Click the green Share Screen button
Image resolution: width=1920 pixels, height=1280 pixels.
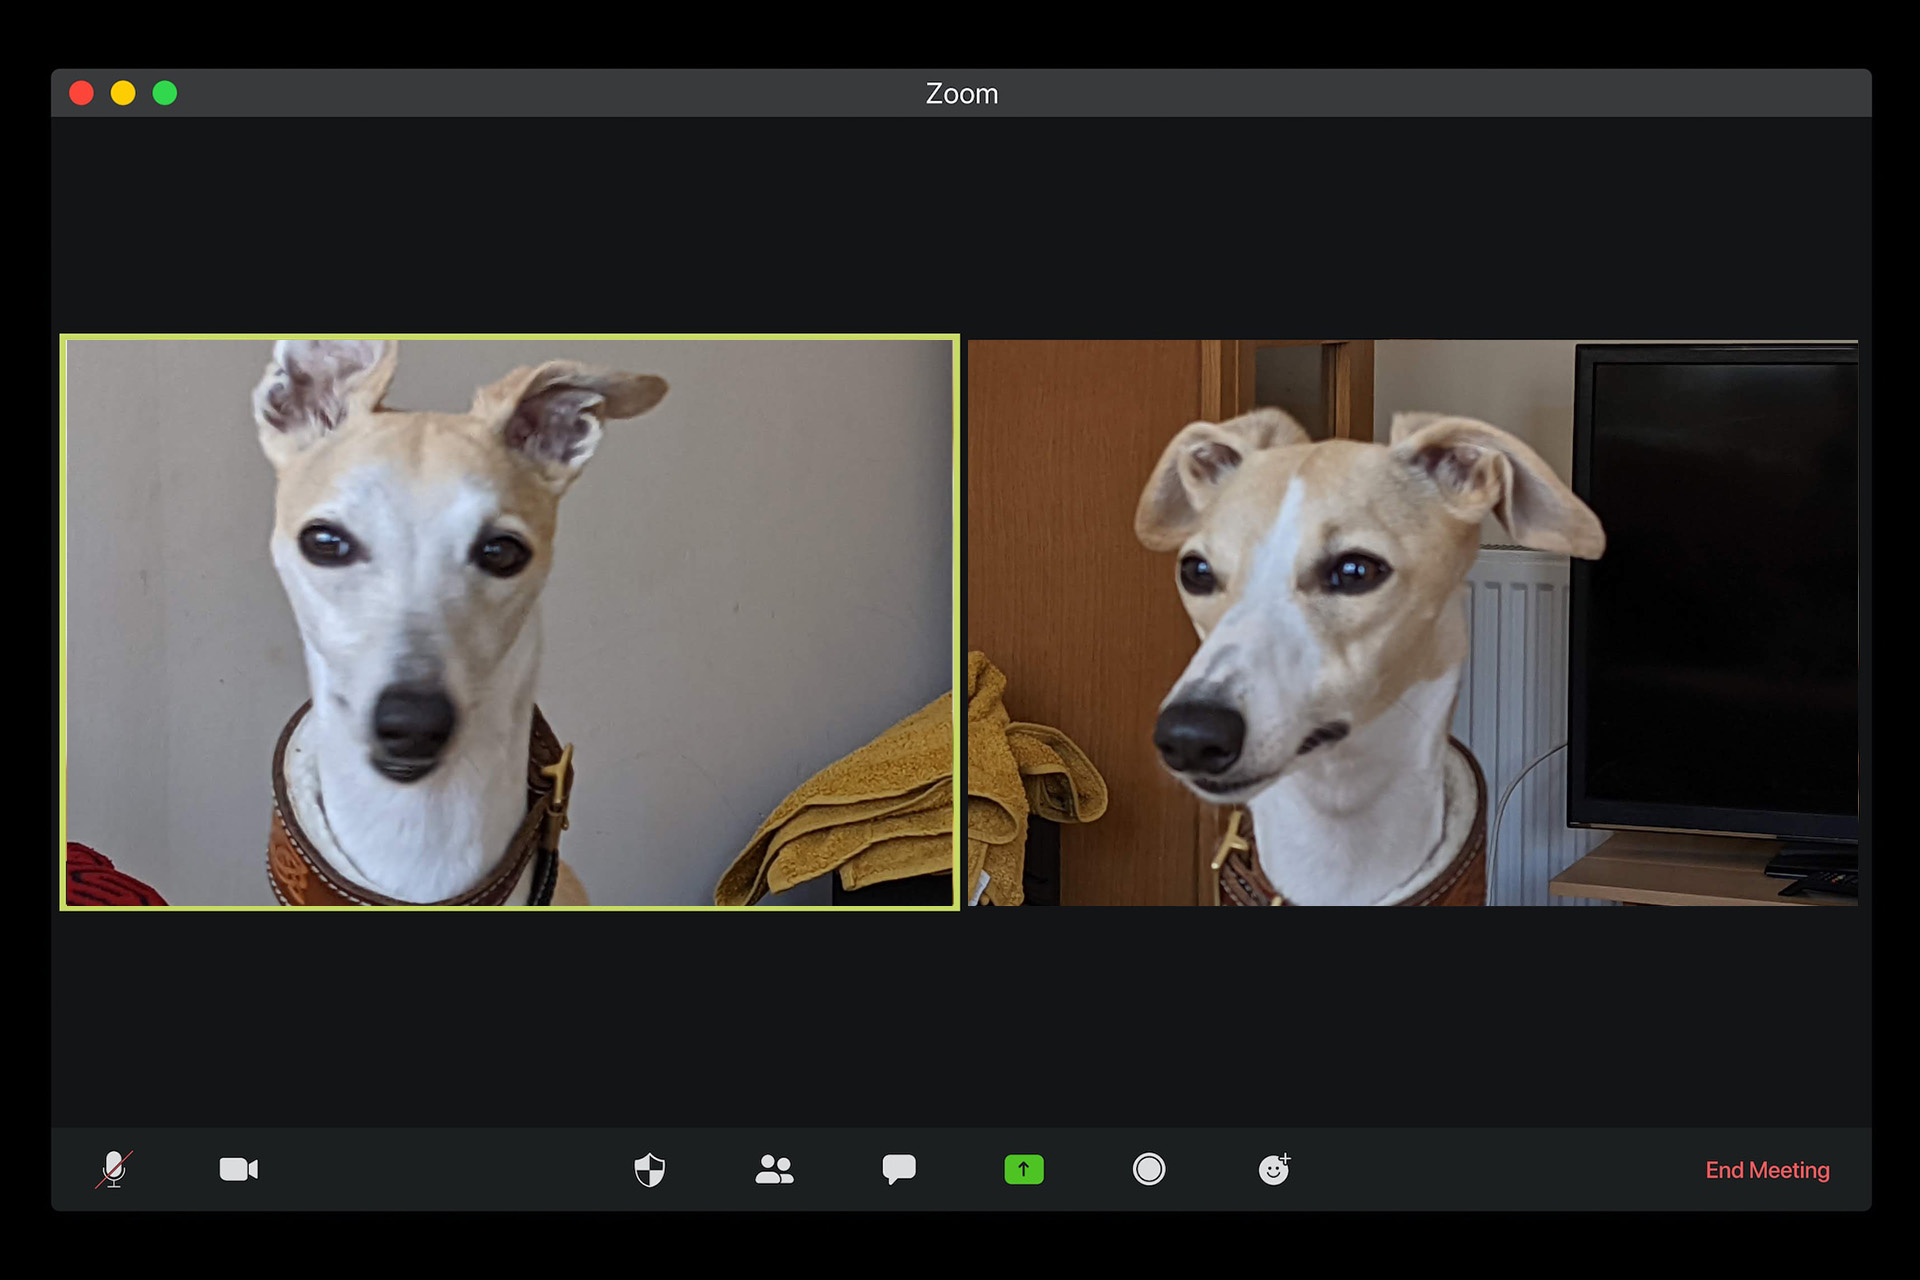point(1023,1169)
